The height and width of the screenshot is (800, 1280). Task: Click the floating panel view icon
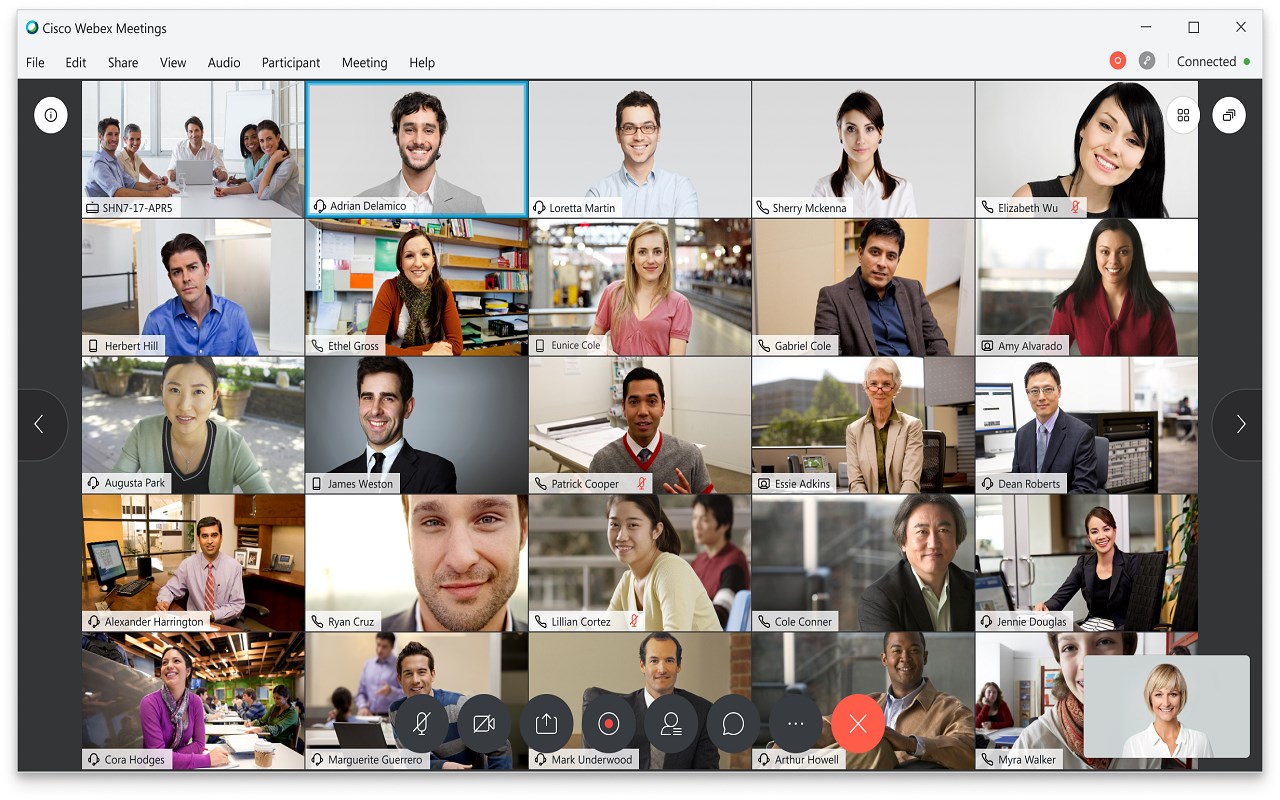click(x=1229, y=115)
